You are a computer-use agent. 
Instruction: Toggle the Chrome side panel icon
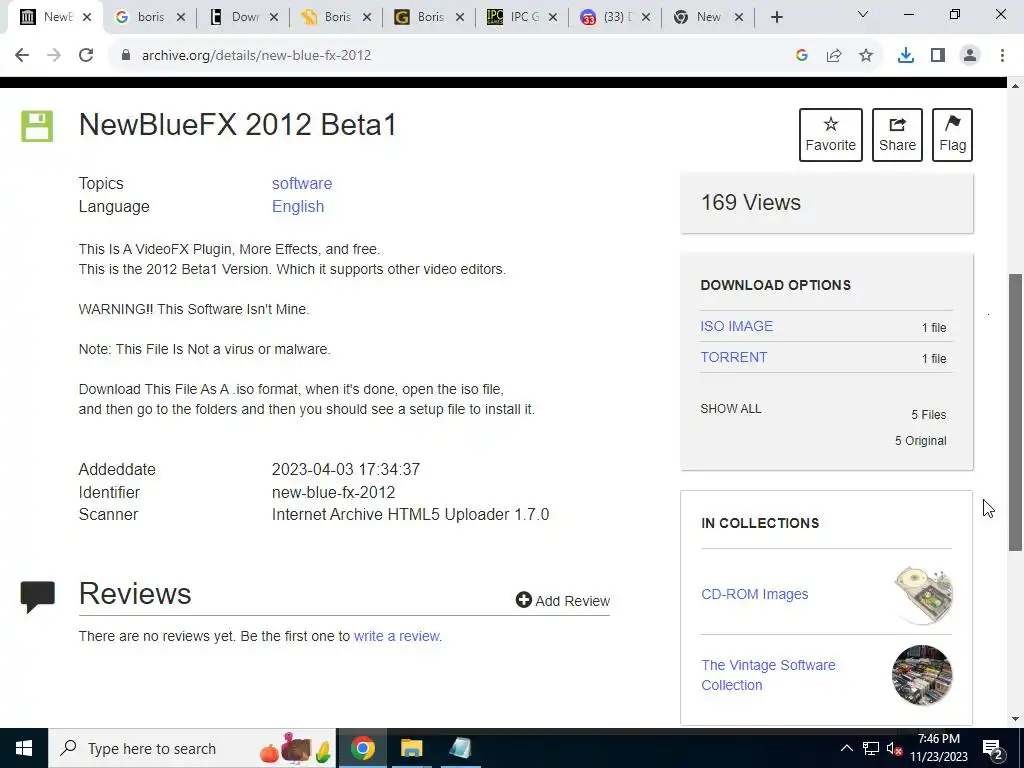click(x=938, y=56)
